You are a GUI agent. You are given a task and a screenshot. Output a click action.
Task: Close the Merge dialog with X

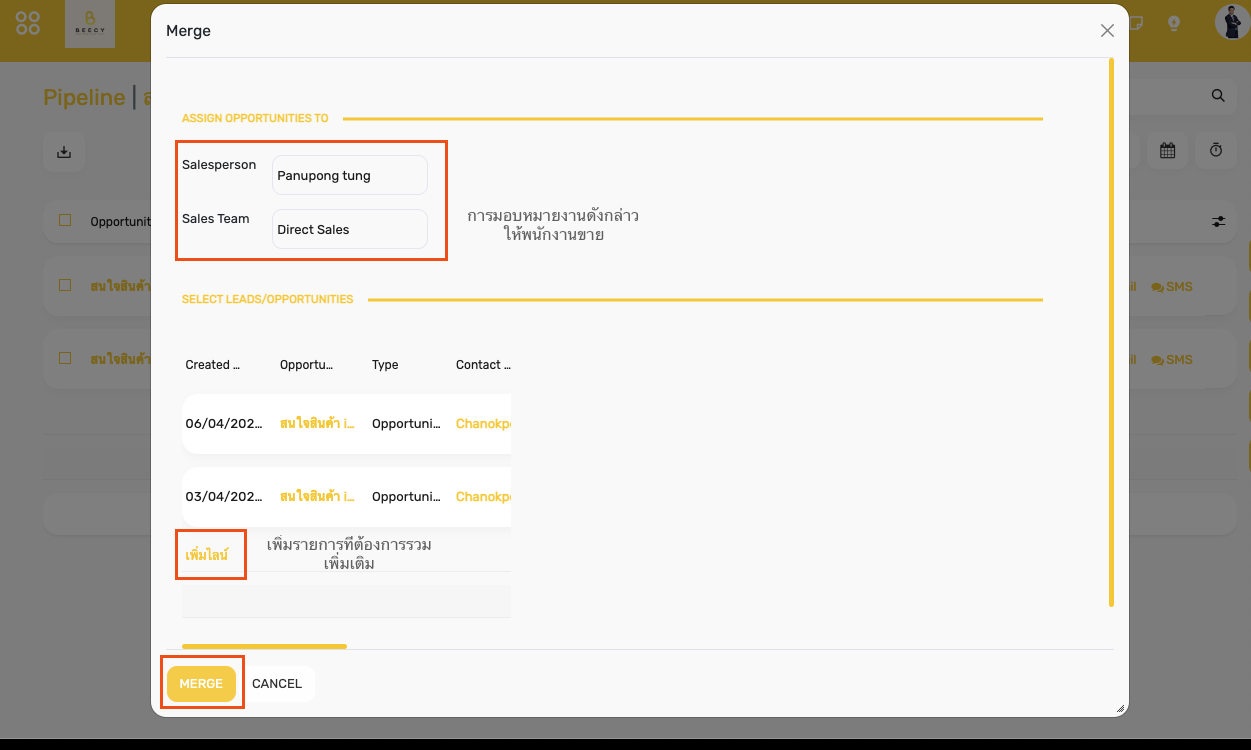[x=1107, y=31]
